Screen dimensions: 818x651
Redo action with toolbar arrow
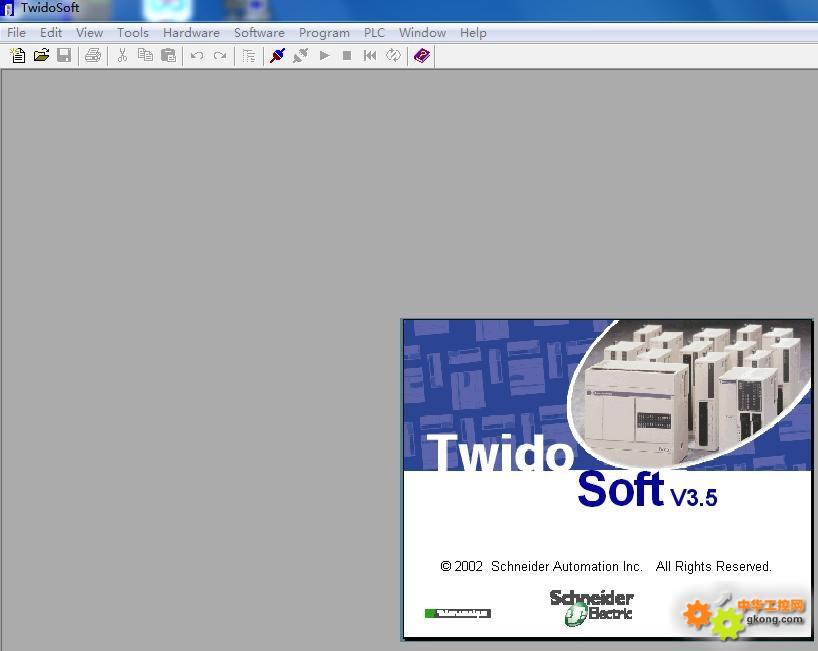[x=220, y=55]
